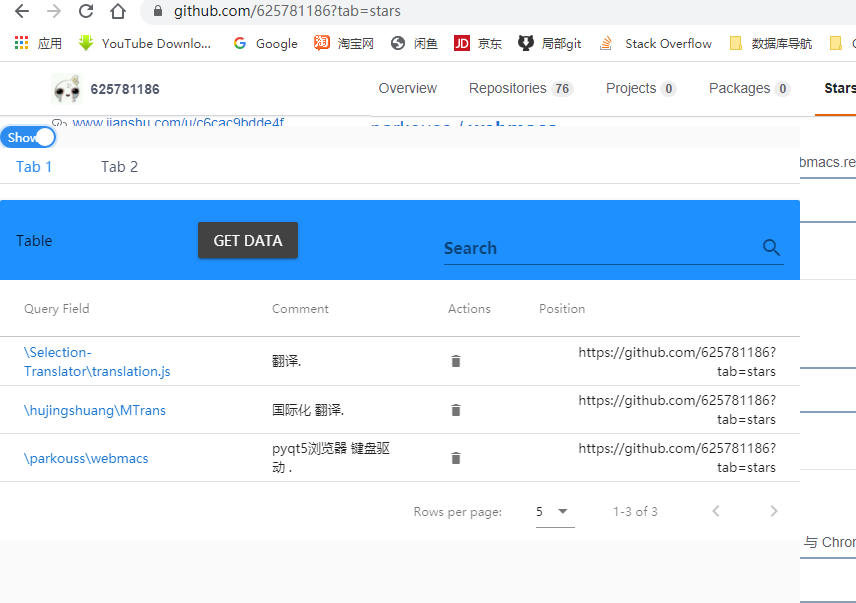The width and height of the screenshot is (856, 603).
Task: Click the browser forward arrow
Action: [54, 11]
